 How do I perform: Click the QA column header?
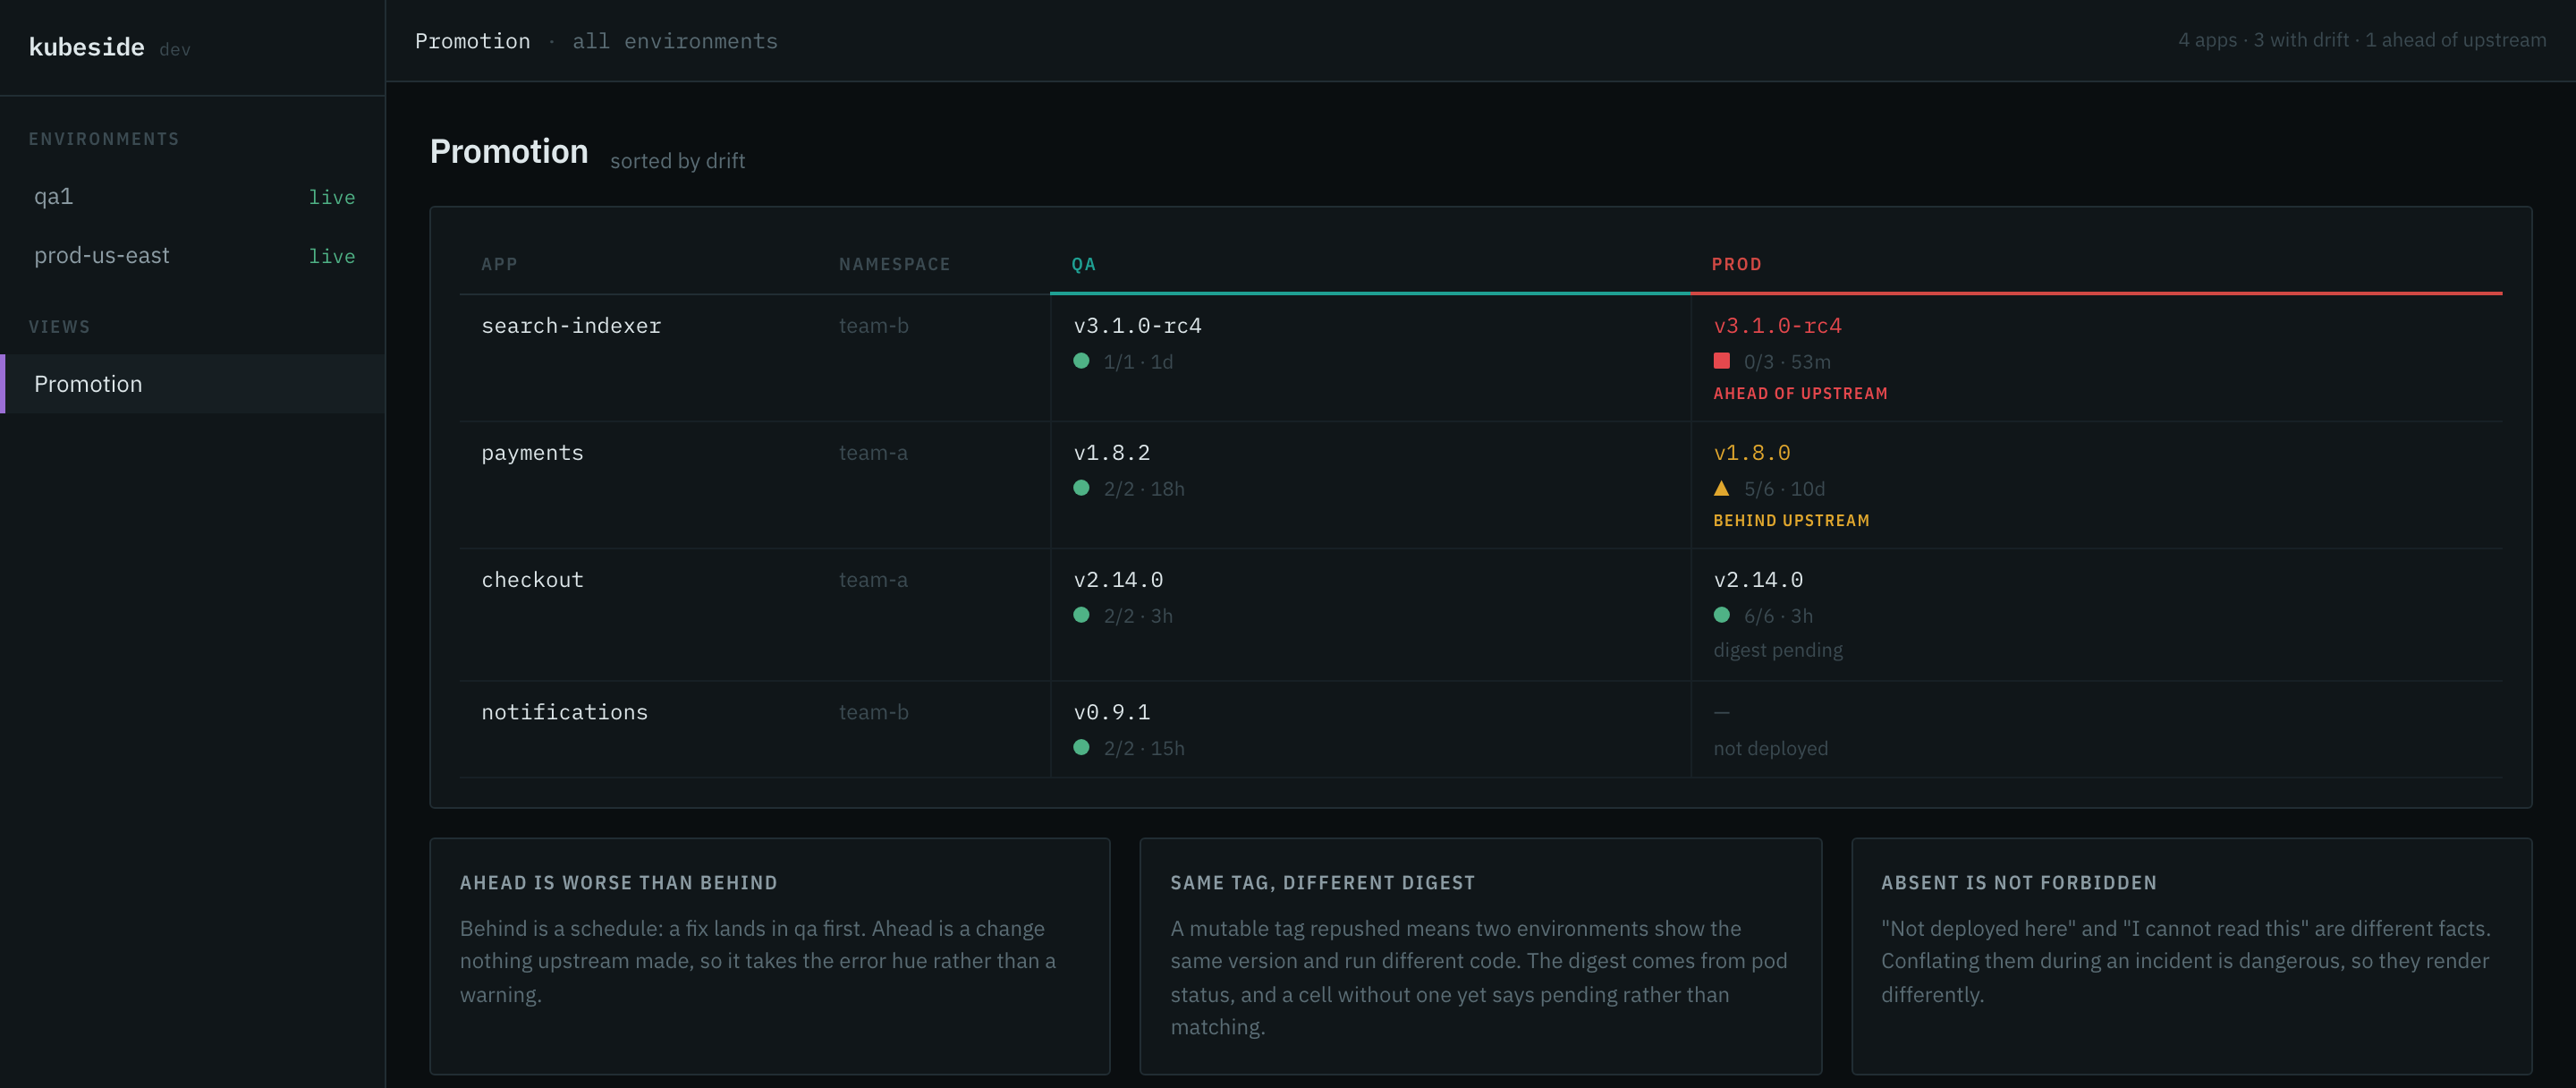(1083, 264)
